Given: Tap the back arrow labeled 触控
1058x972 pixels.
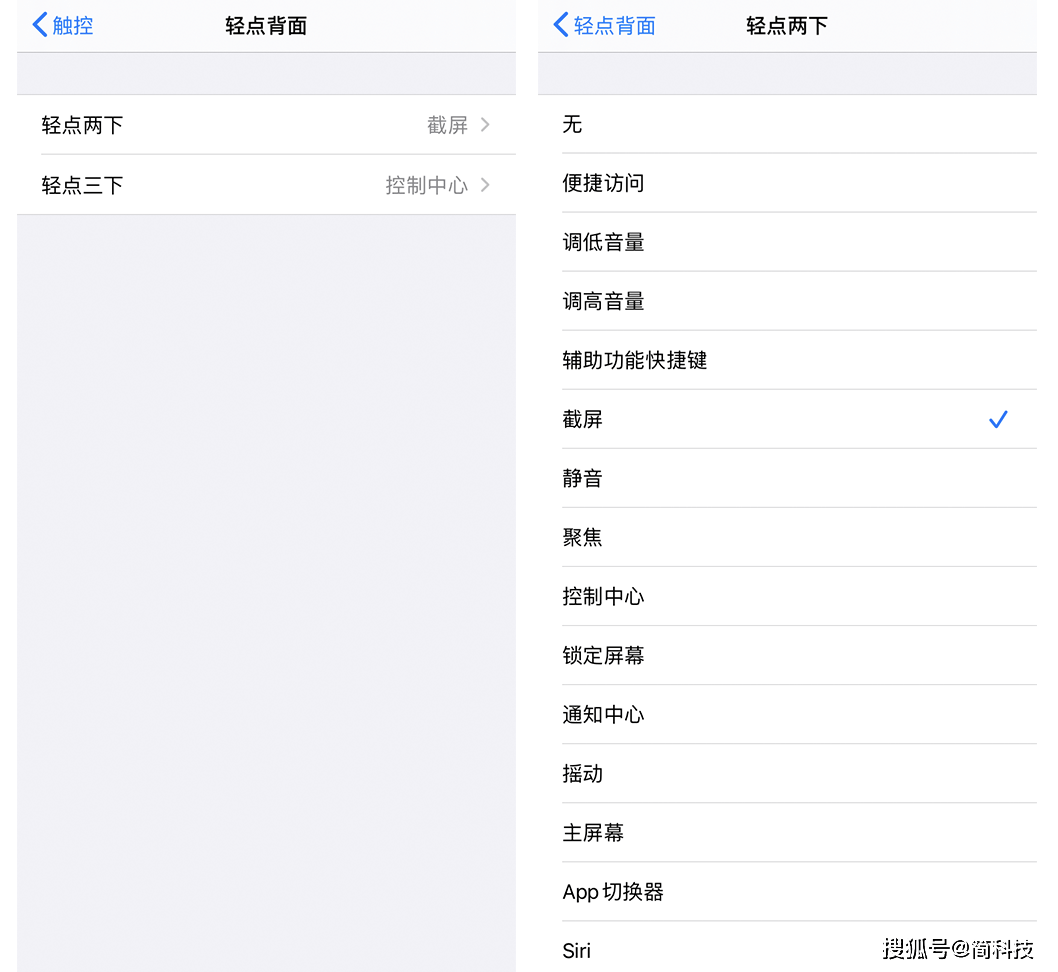Looking at the screenshot, I should tap(61, 25).
